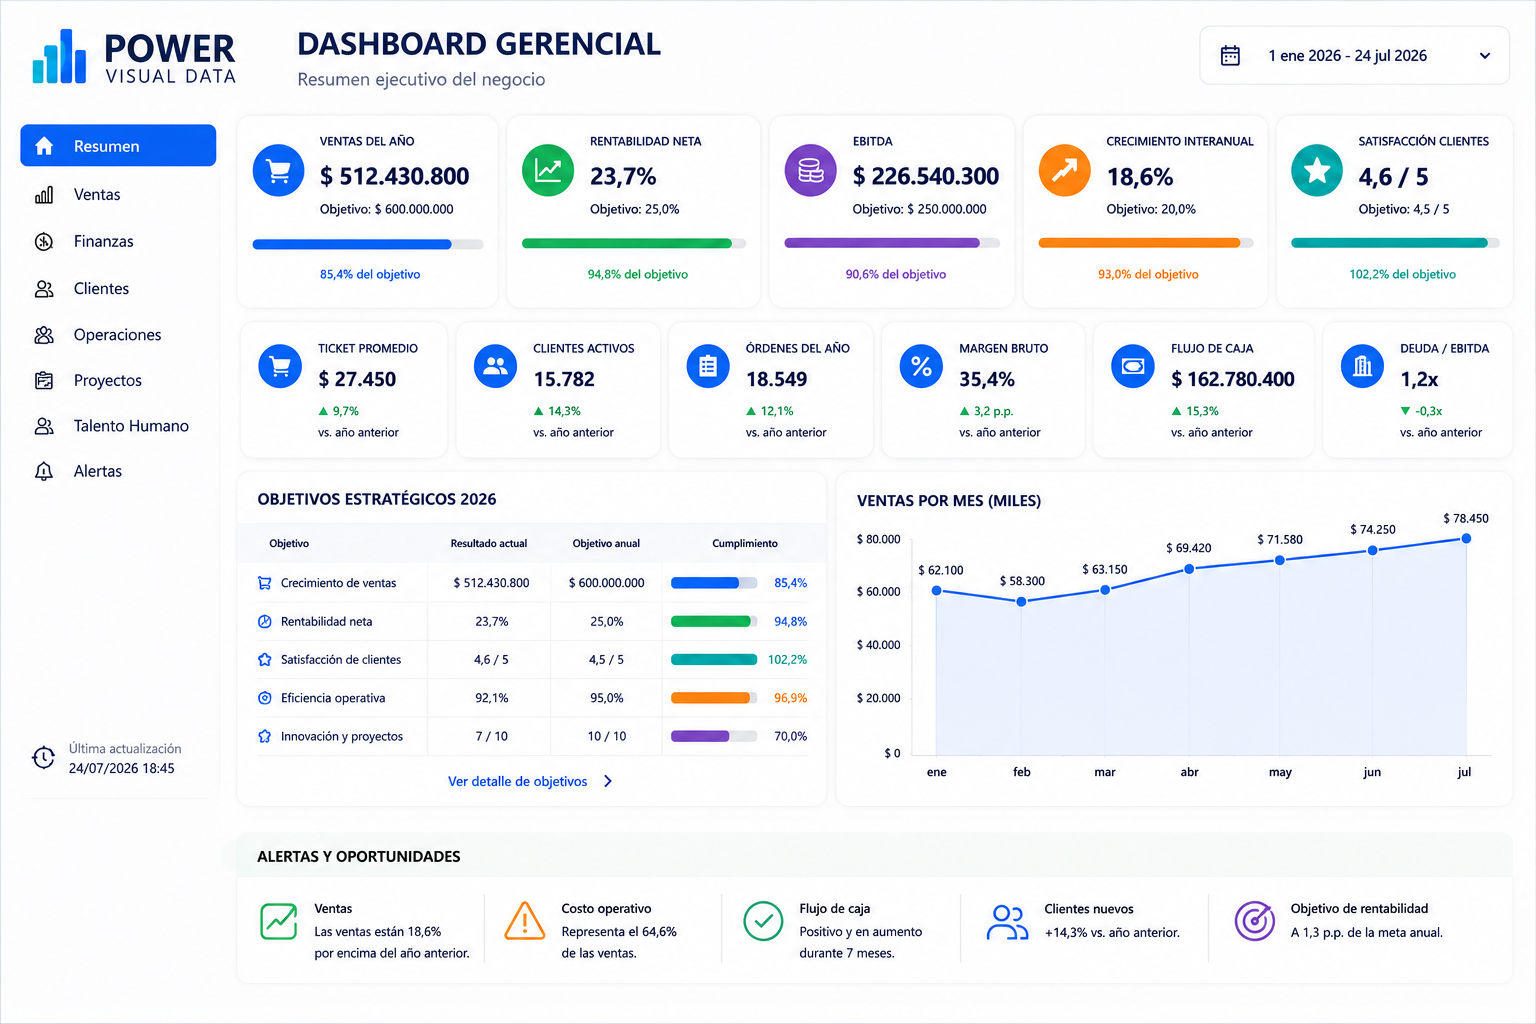This screenshot has height=1024, width=1536.
Task: Click the Órdenes del Año clipboard icon
Action: (708, 366)
